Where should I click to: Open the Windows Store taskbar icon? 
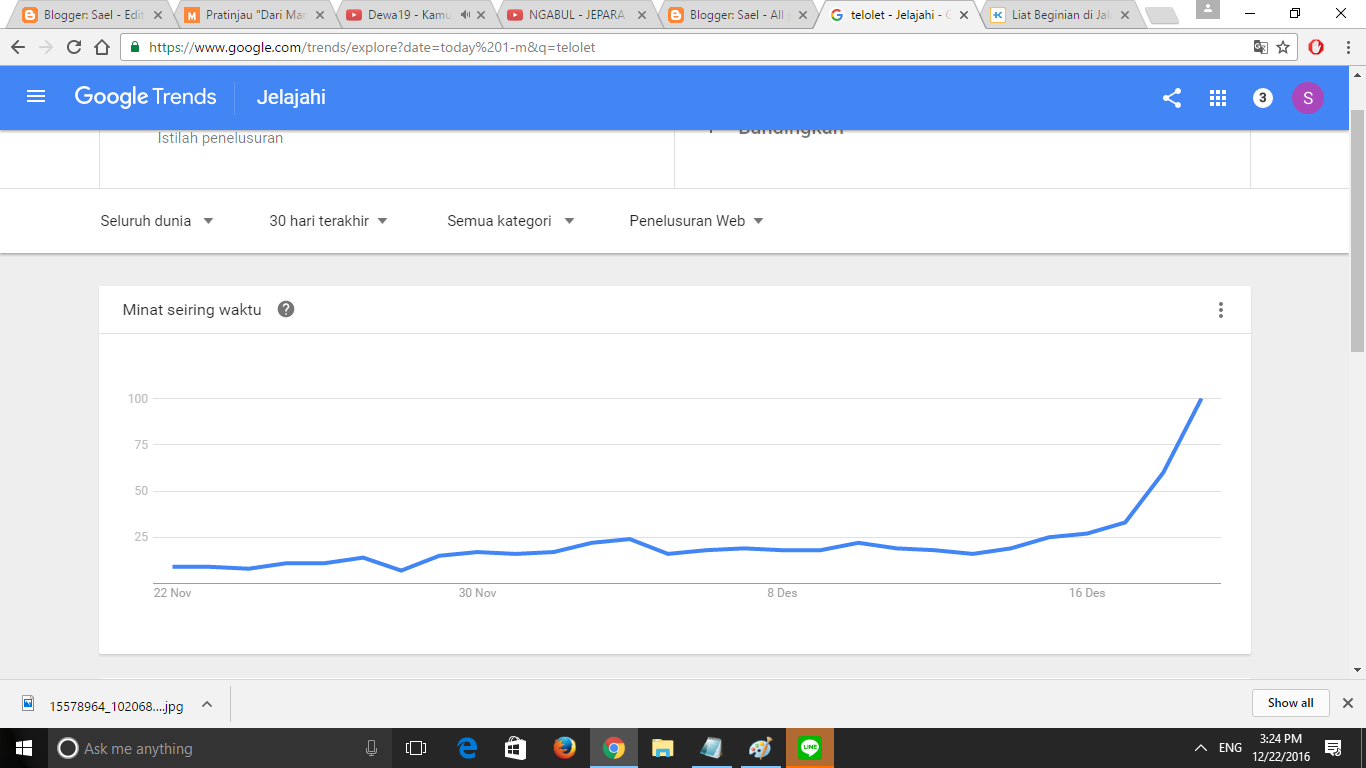pos(516,748)
